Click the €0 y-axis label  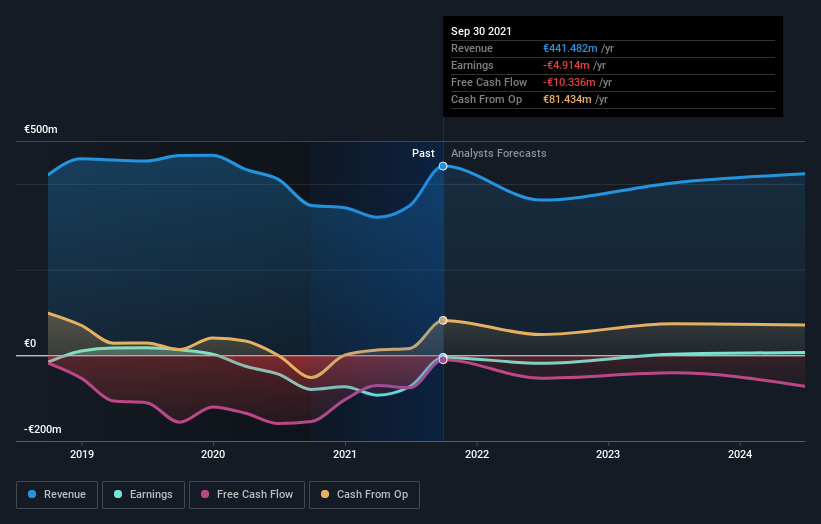[30, 343]
